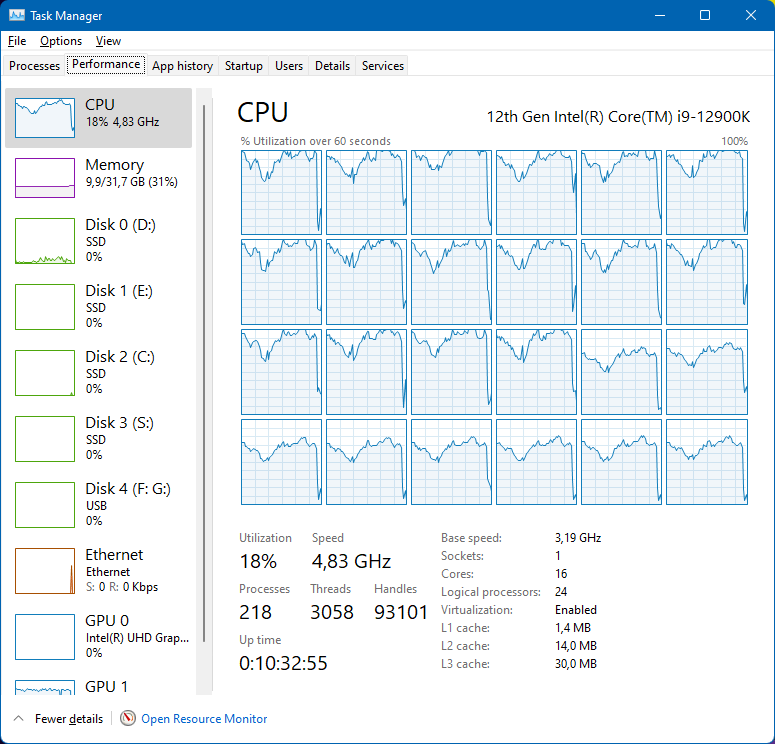The width and height of the screenshot is (775, 744).
Task: Switch to the App history tab
Action: (x=182, y=66)
